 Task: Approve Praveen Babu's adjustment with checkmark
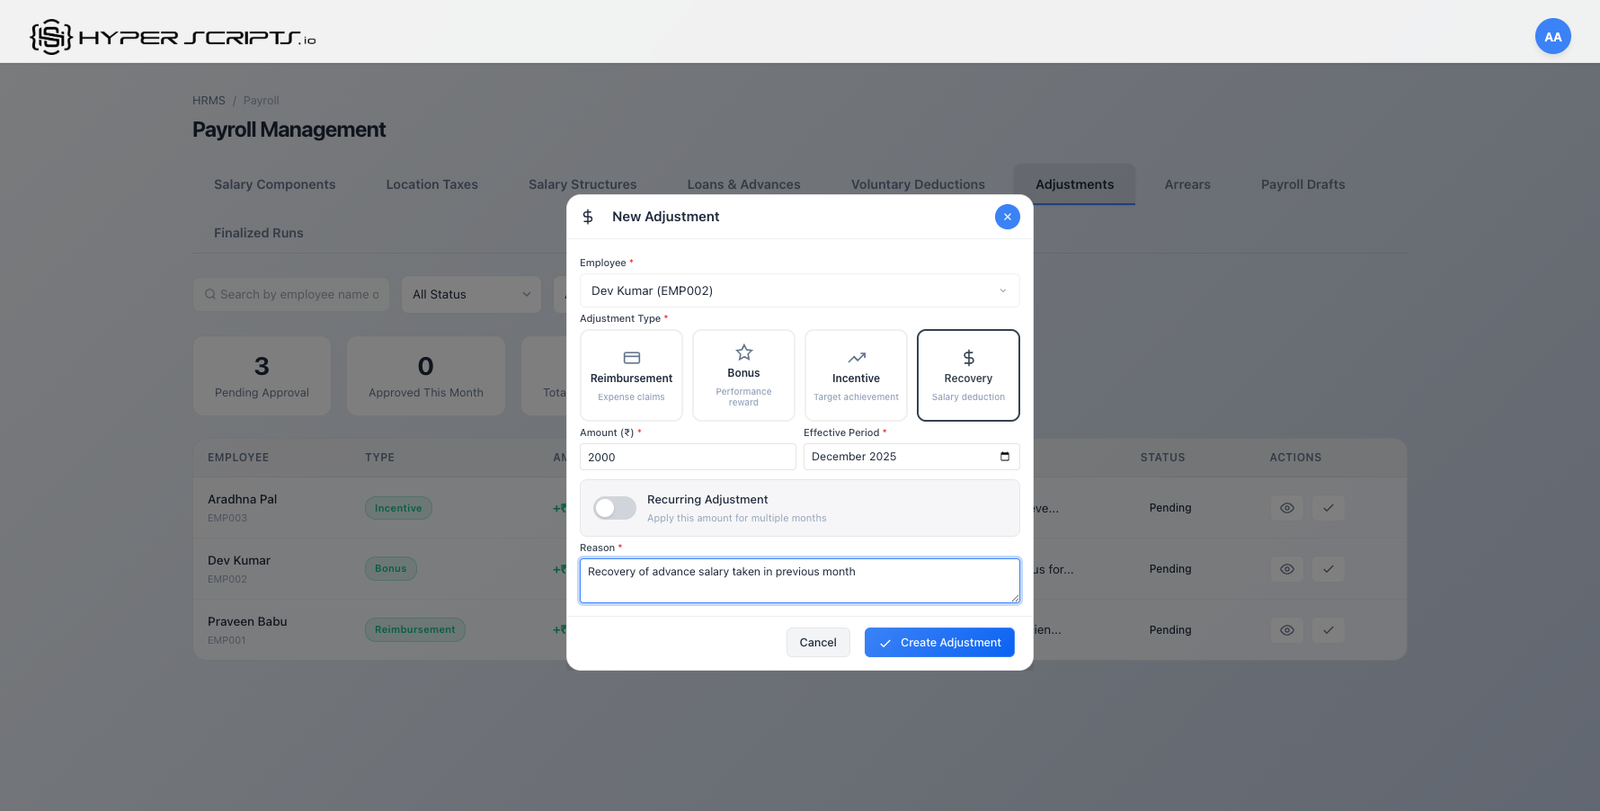(x=1328, y=630)
